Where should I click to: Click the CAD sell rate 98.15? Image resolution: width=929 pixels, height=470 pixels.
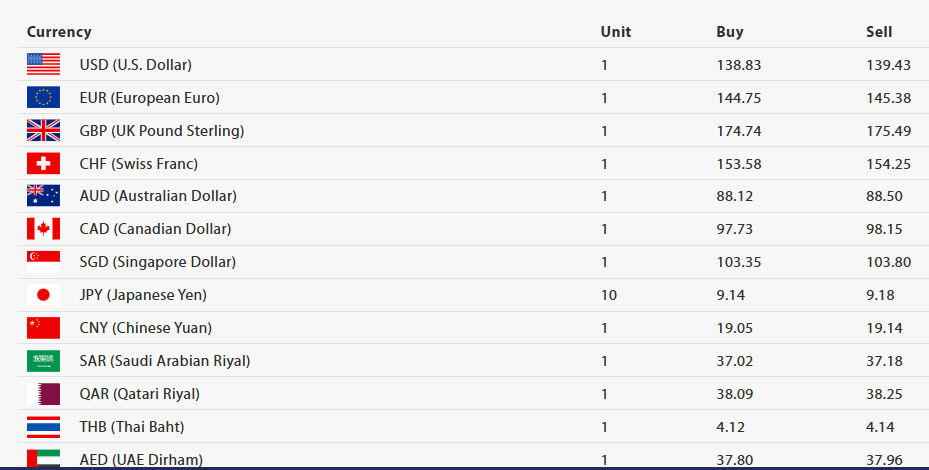[884, 229]
